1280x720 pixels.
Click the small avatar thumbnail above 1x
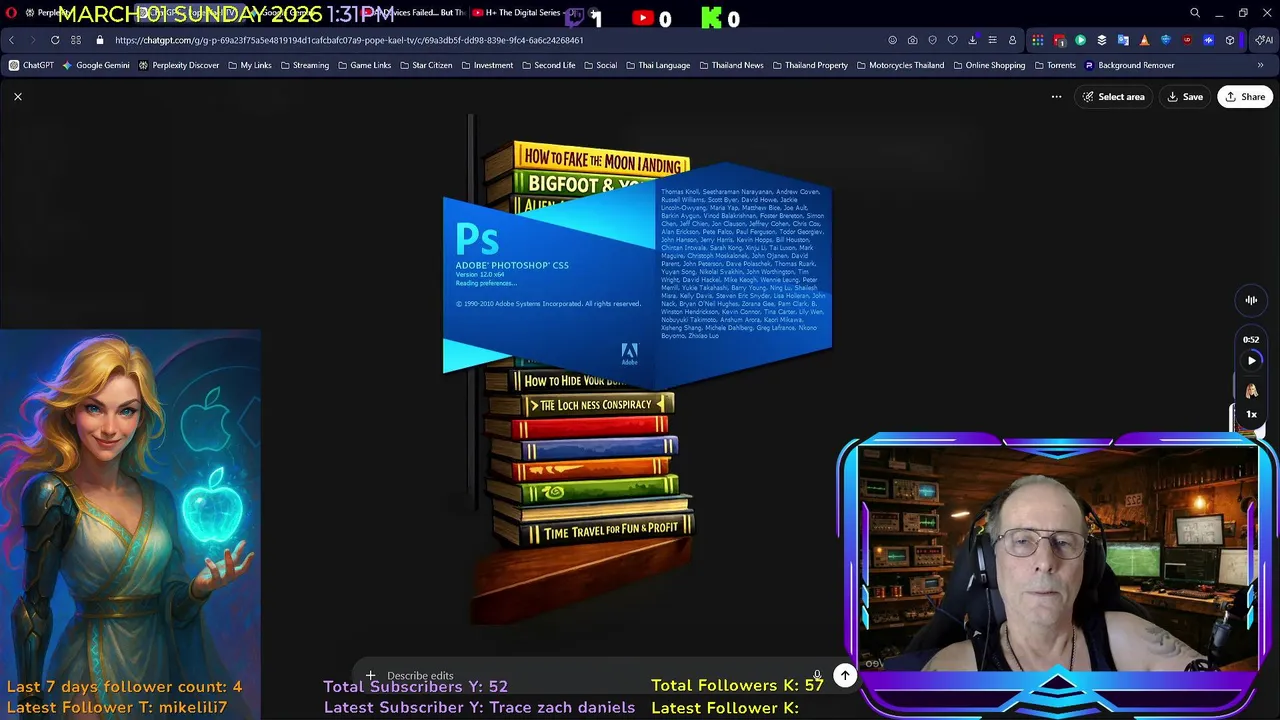click(x=1251, y=390)
